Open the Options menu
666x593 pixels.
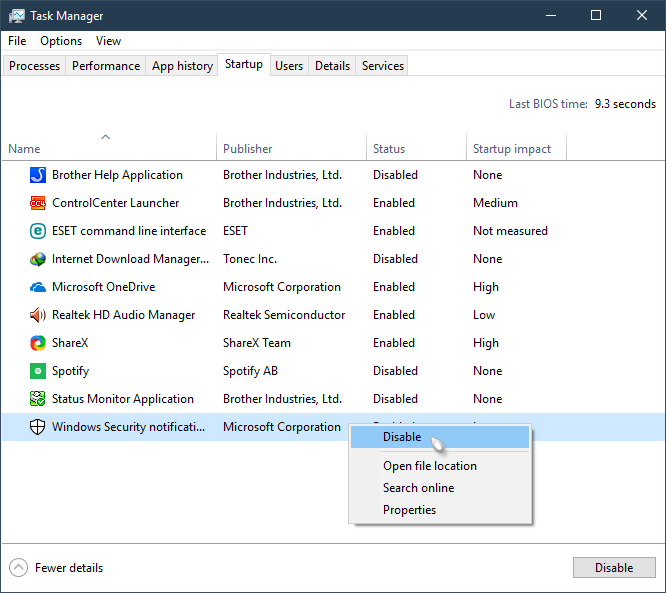click(x=61, y=41)
